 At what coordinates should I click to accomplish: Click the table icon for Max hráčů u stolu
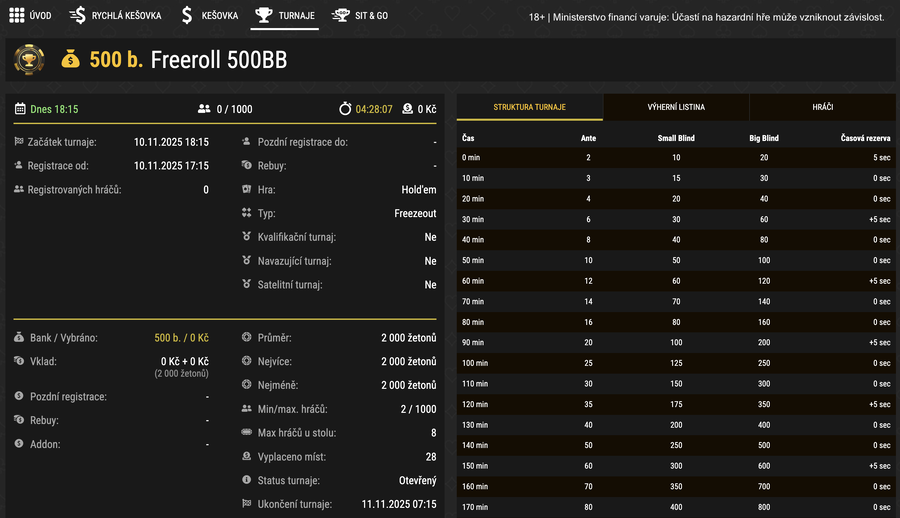246,432
